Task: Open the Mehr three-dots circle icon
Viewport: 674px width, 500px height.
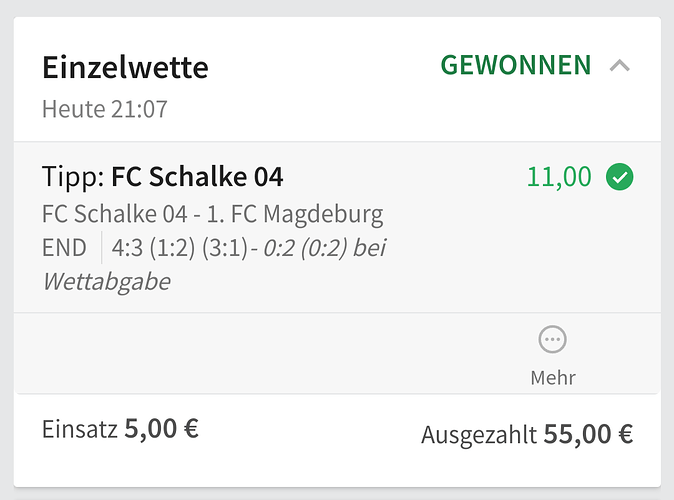Action: click(552, 339)
